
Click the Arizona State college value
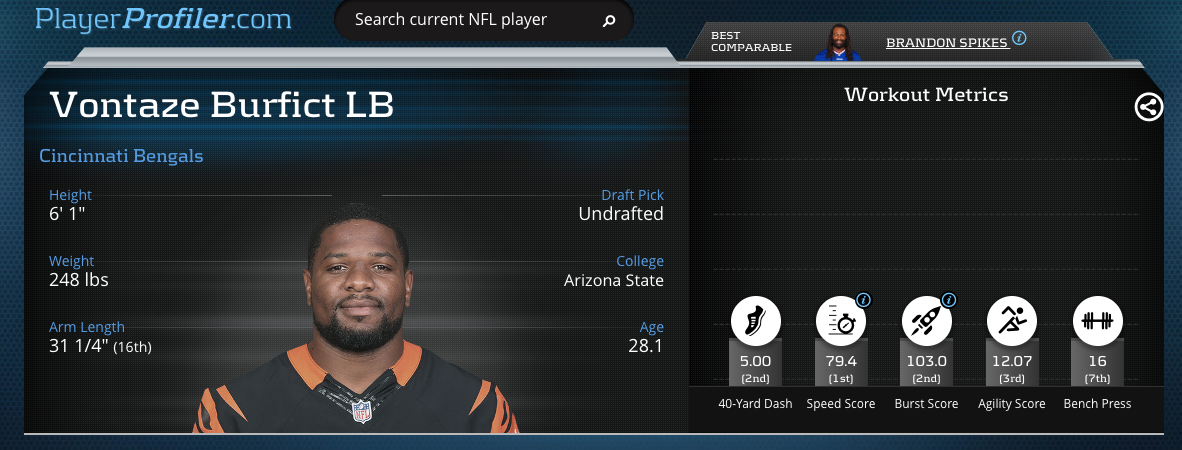(x=614, y=280)
